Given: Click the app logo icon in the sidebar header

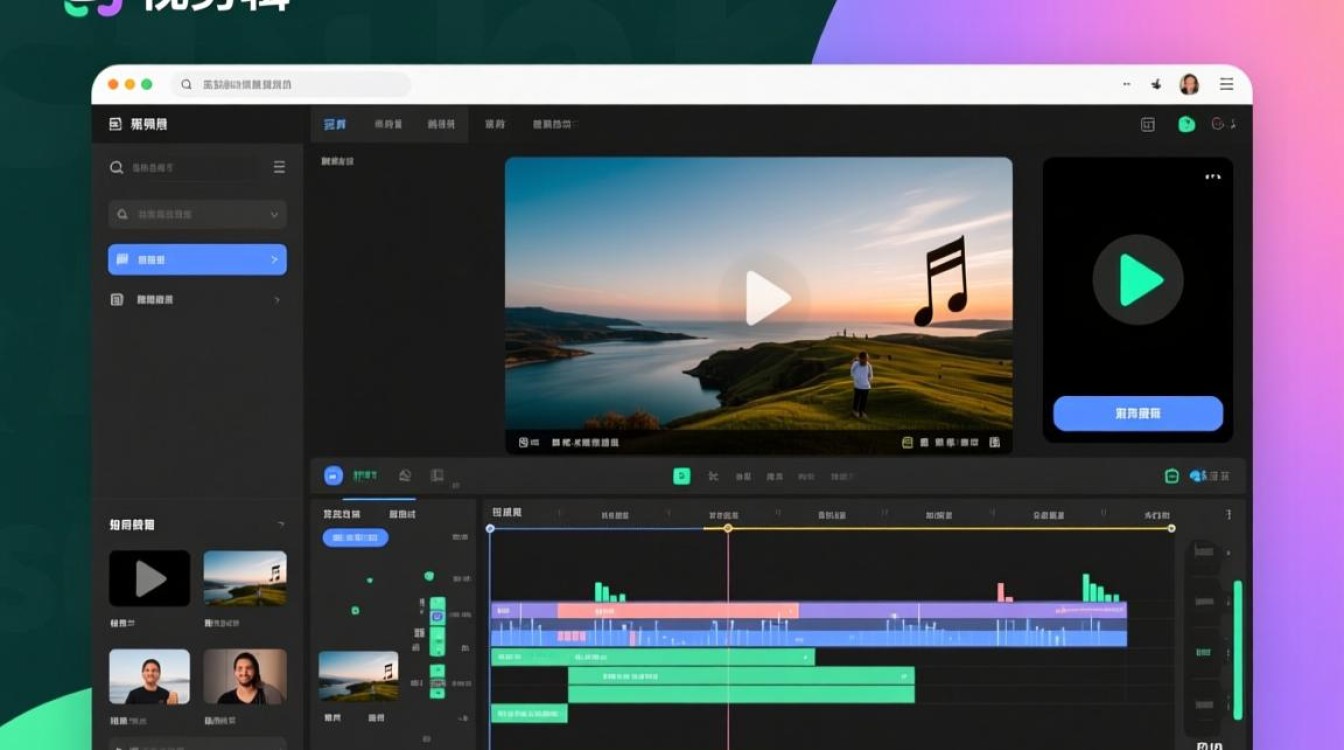Looking at the screenshot, I should coord(115,124).
